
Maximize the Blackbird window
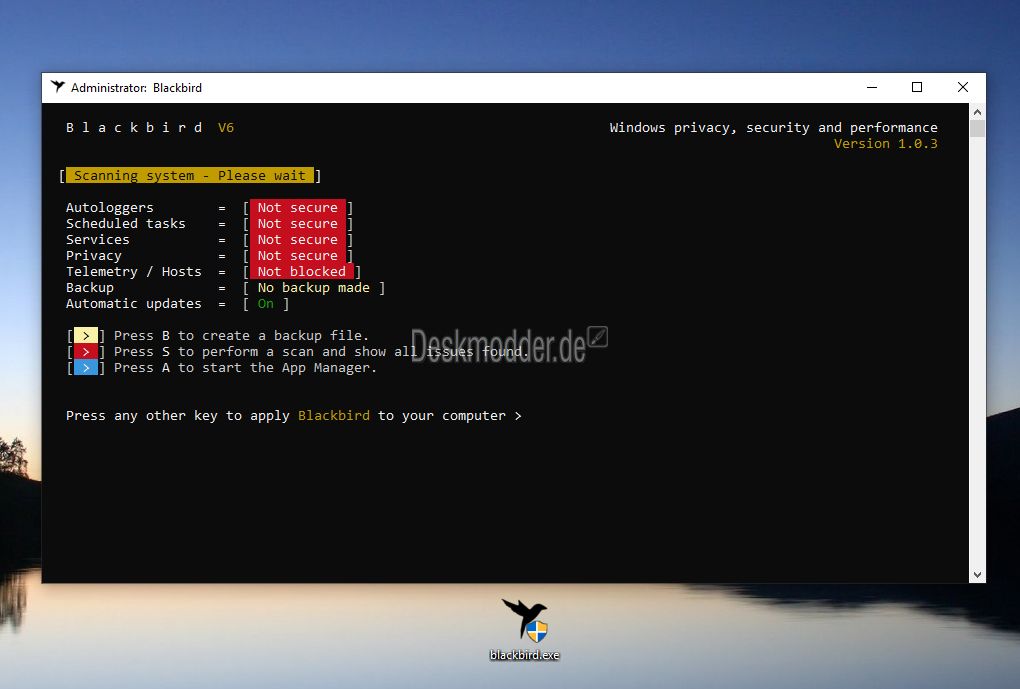(917, 87)
